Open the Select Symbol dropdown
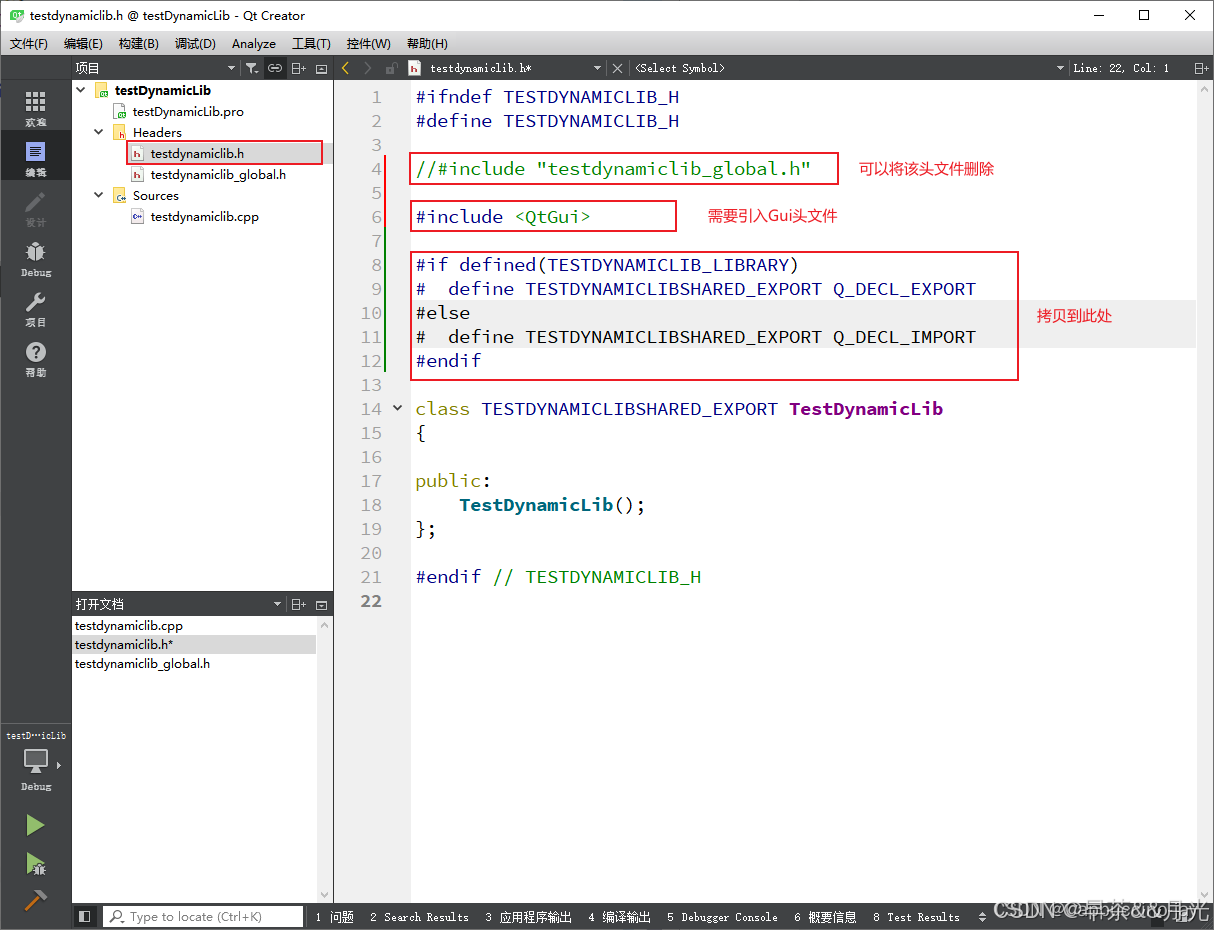This screenshot has width=1214, height=930. click(850, 68)
